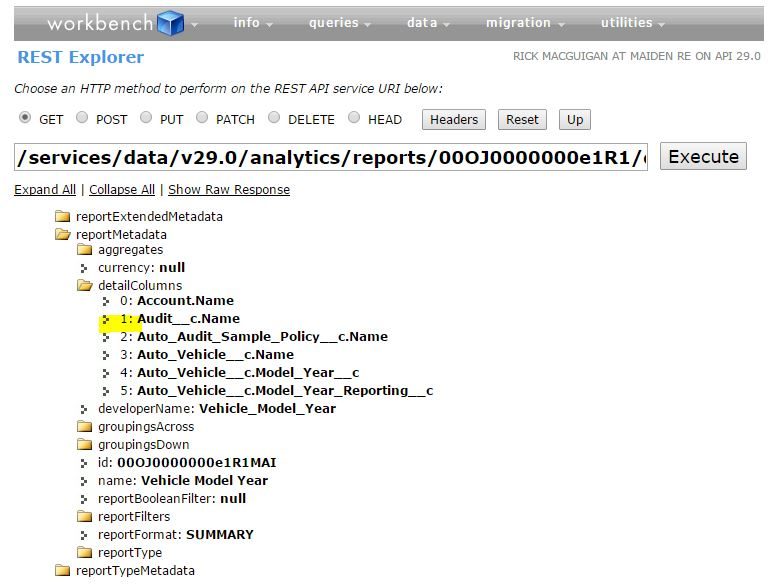Open the migration menu
This screenshot has width=776, height=587.
525,23
